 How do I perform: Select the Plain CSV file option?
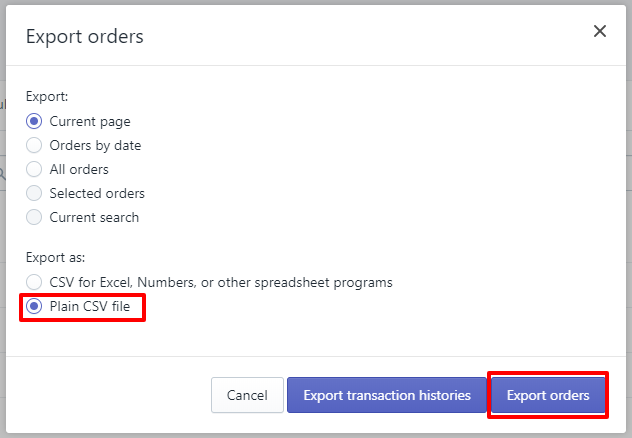click(34, 306)
